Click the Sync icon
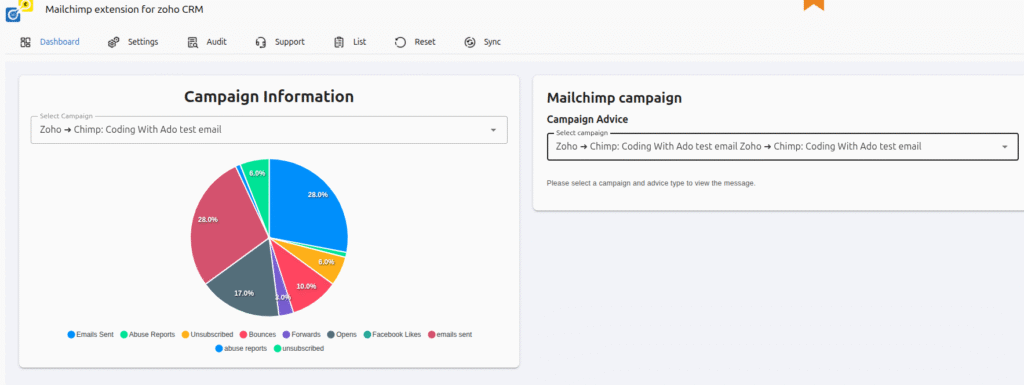This screenshot has height=385, width=1024. [x=470, y=42]
